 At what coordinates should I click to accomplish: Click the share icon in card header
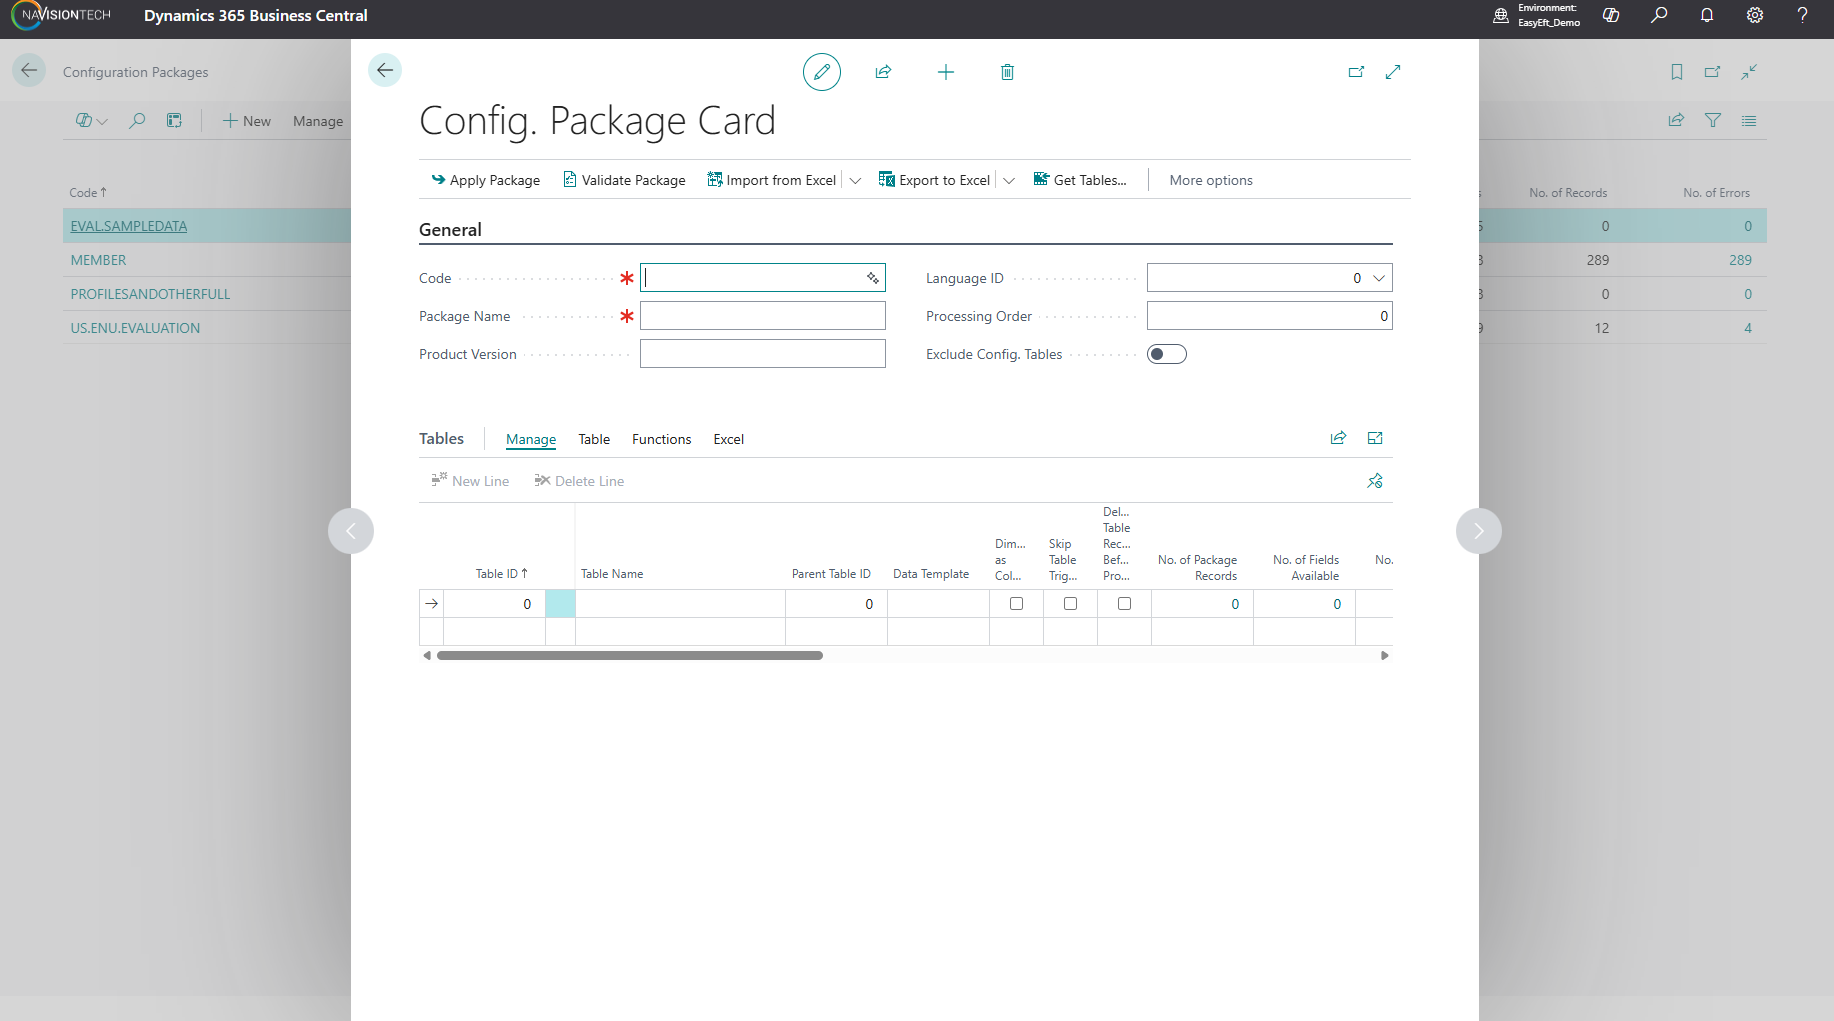(x=883, y=72)
